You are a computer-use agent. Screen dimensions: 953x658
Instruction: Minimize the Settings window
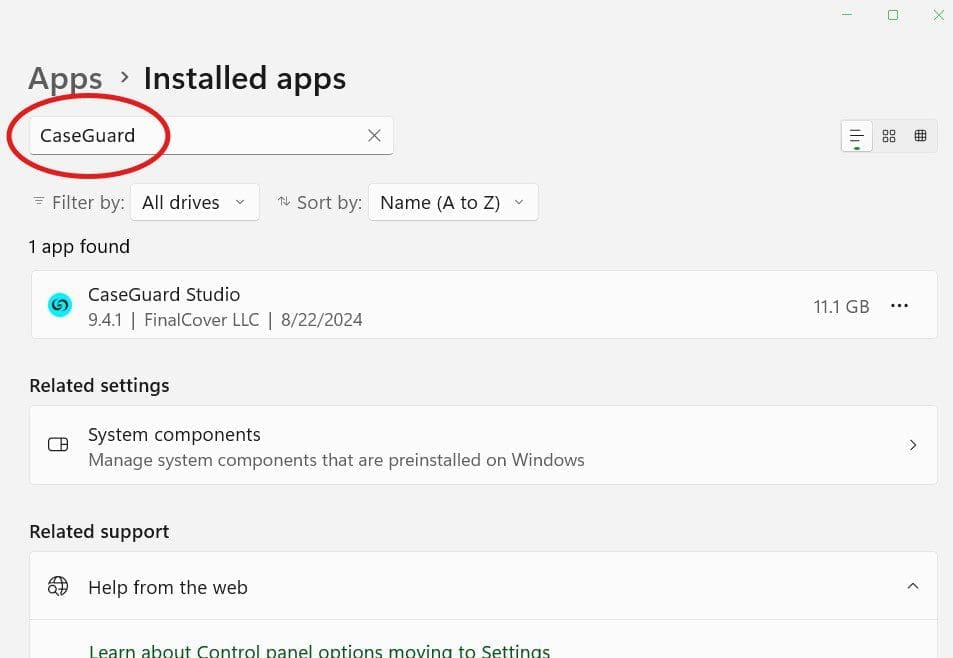847,15
